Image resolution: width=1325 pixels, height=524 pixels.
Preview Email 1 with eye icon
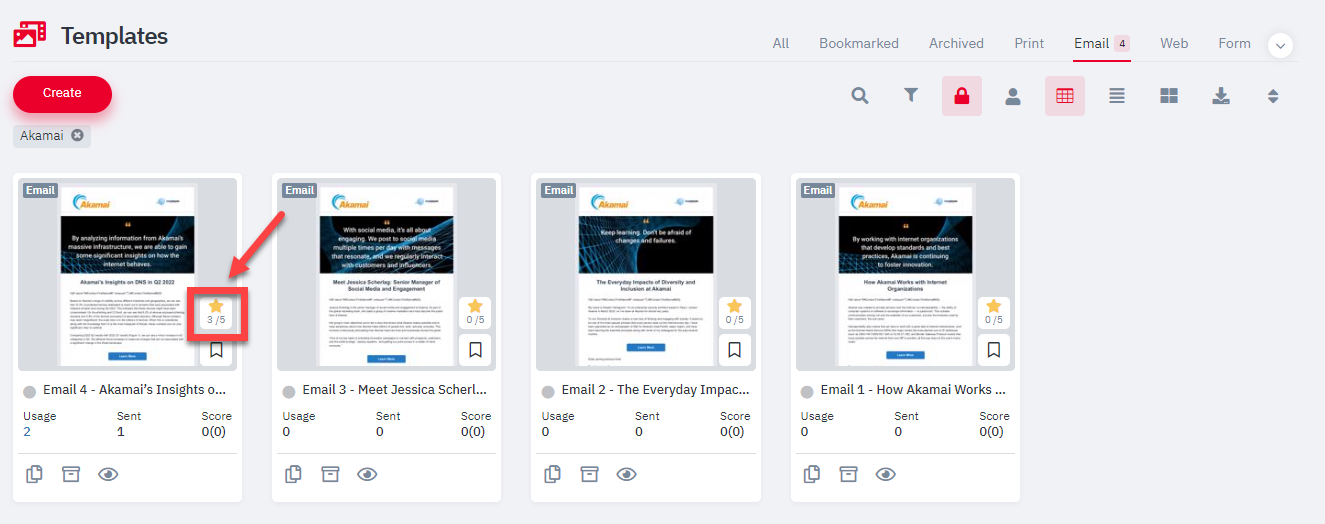click(885, 474)
